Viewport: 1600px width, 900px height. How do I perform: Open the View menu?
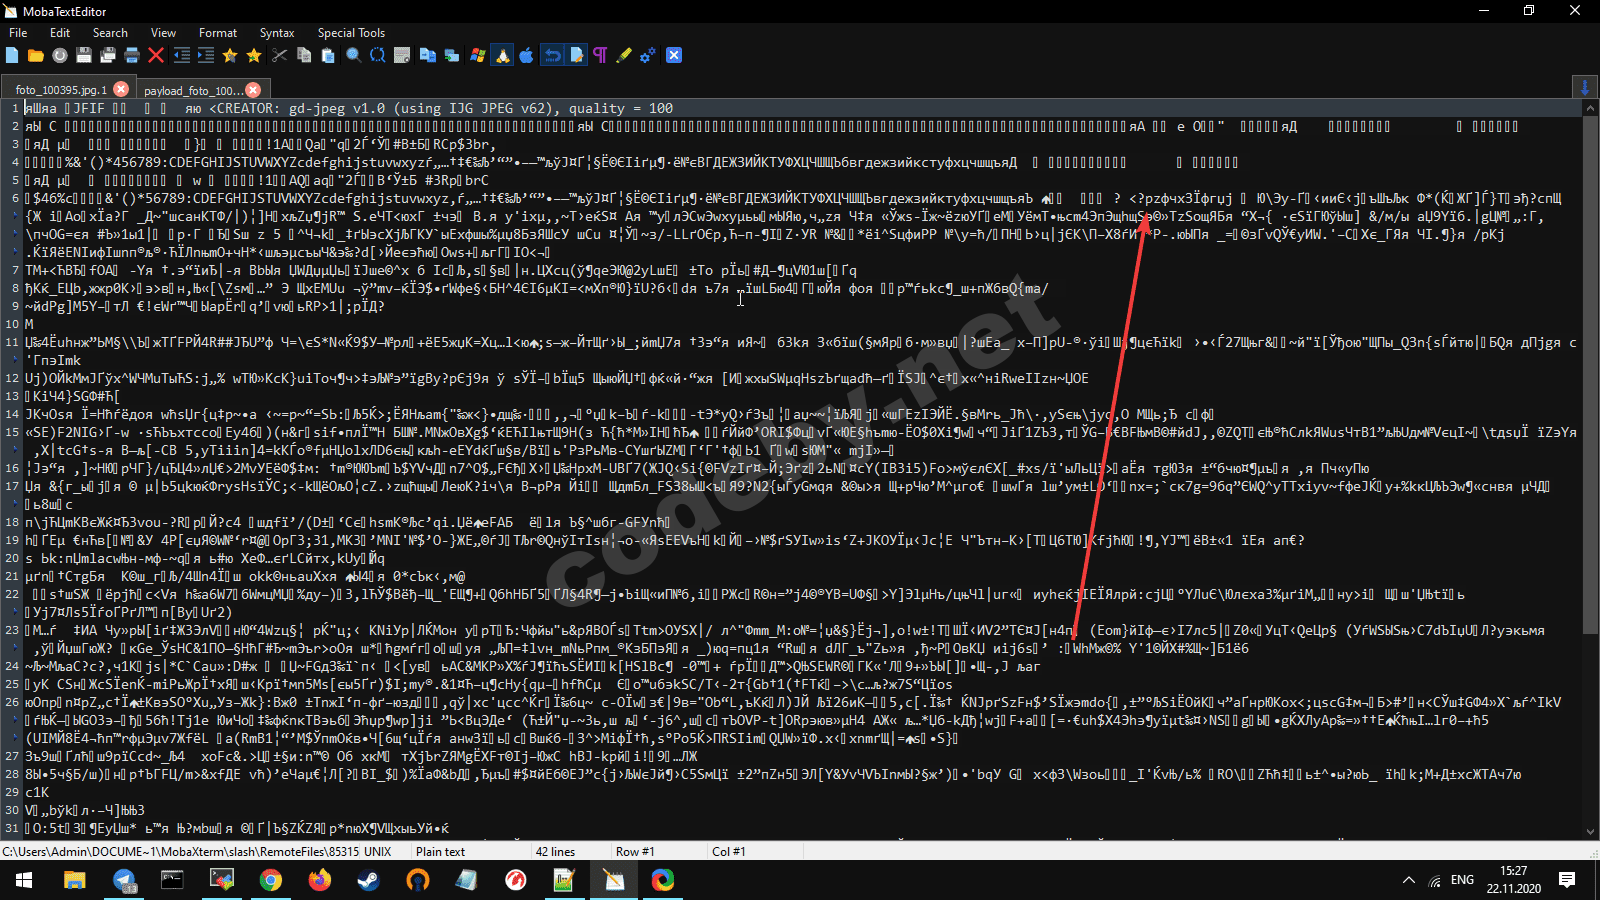pos(163,33)
